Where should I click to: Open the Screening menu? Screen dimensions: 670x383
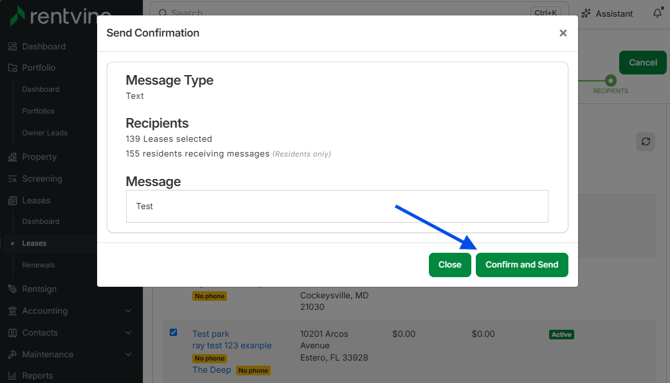pos(42,179)
